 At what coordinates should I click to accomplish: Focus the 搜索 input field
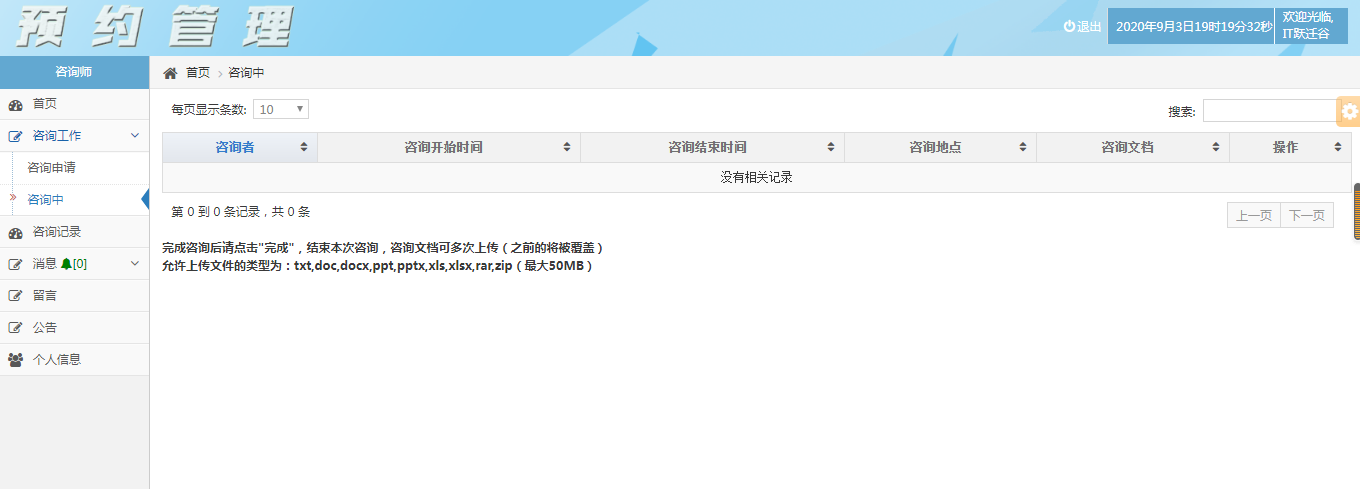(1270, 111)
